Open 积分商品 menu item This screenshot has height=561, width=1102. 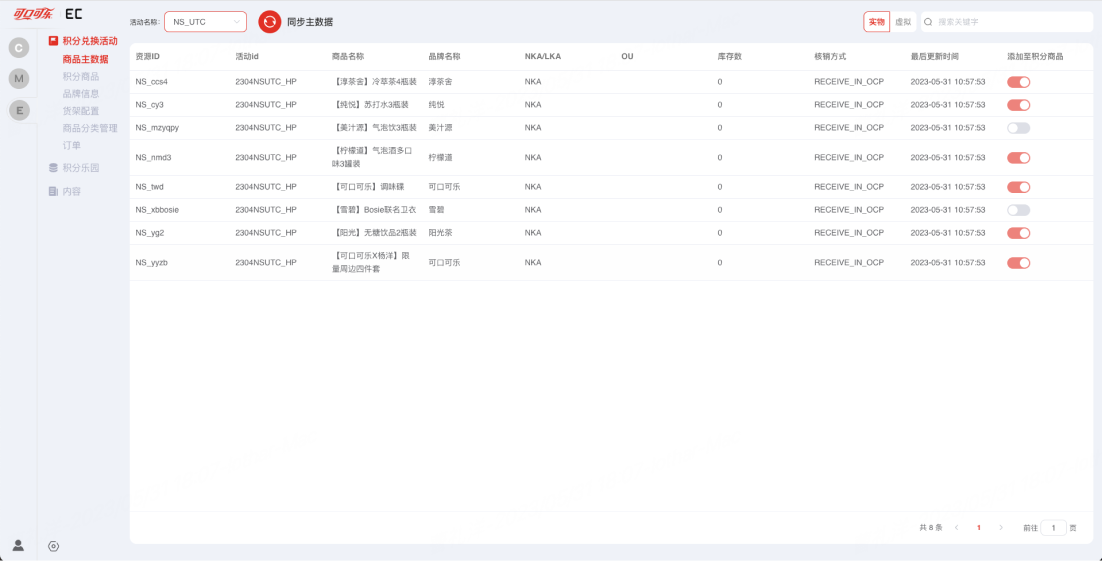(x=81, y=76)
